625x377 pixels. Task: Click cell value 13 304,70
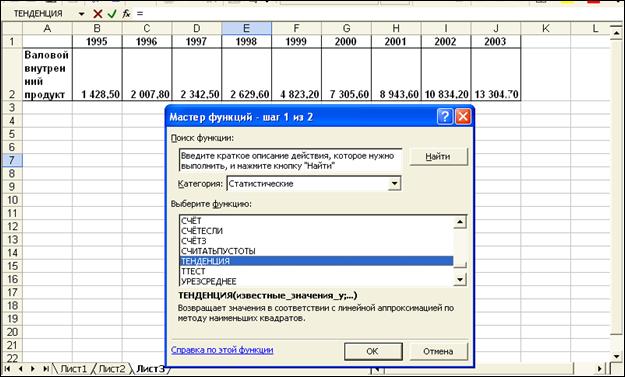coord(496,75)
